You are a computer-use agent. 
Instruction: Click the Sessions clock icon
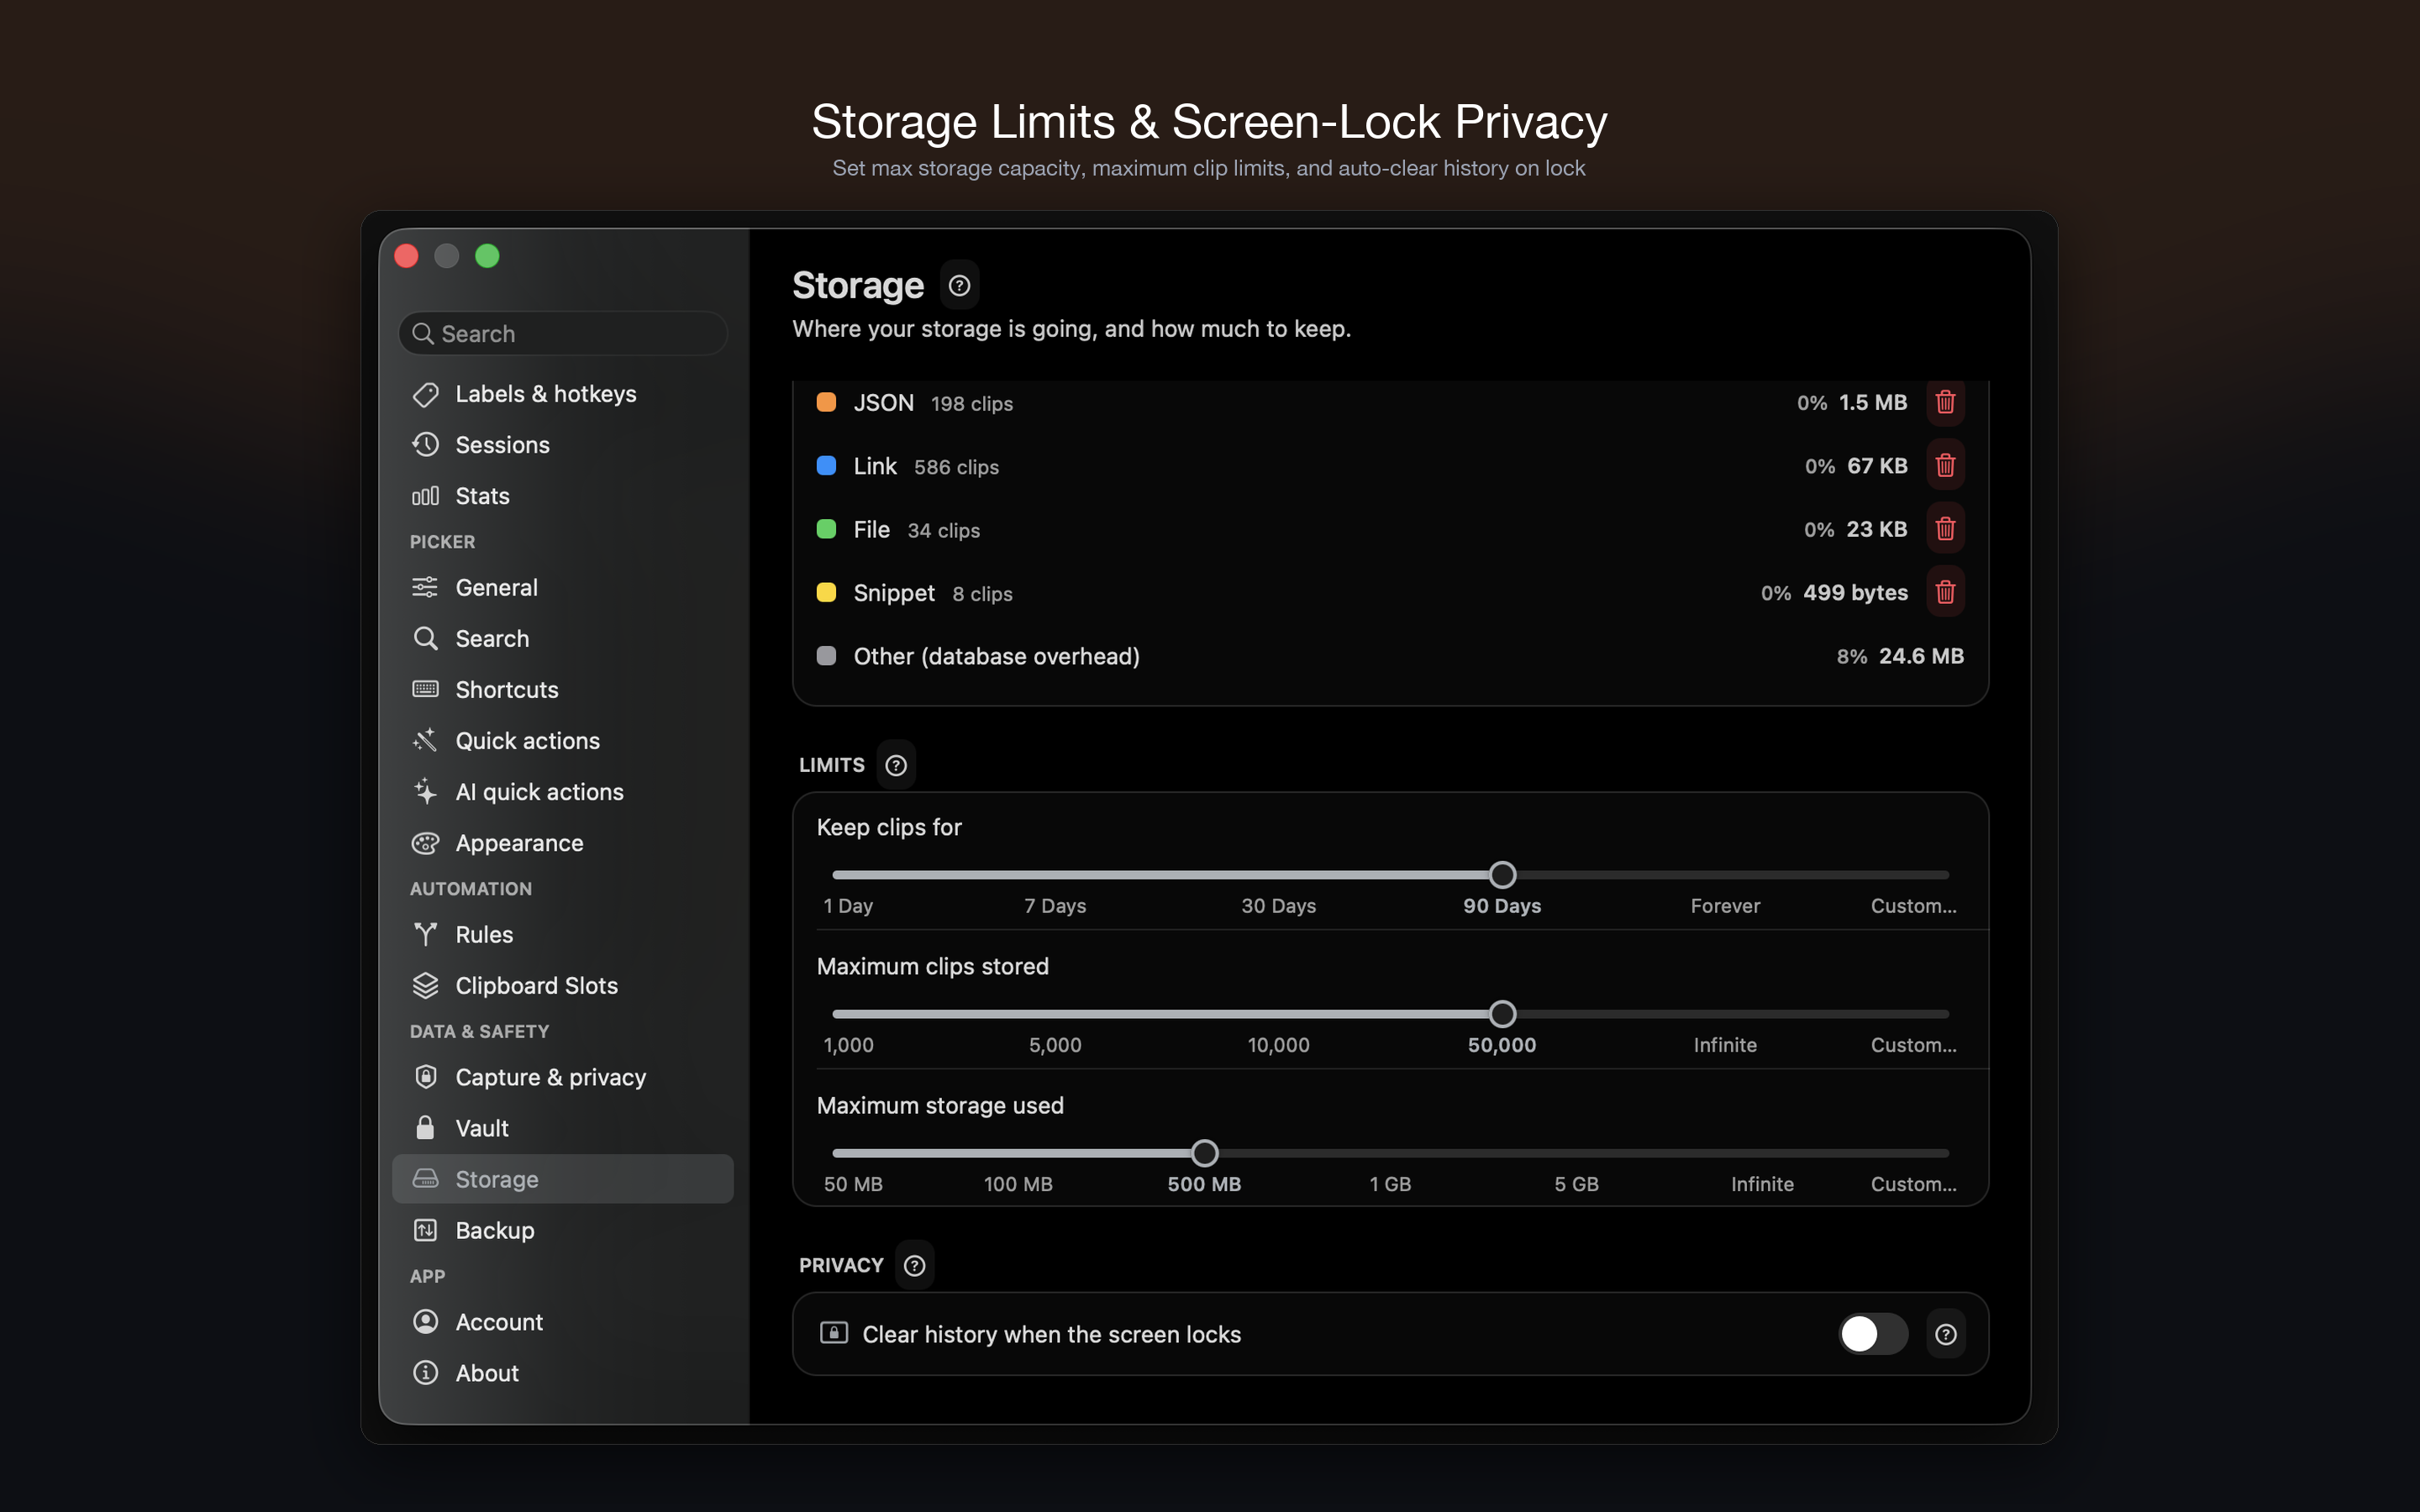(x=425, y=445)
